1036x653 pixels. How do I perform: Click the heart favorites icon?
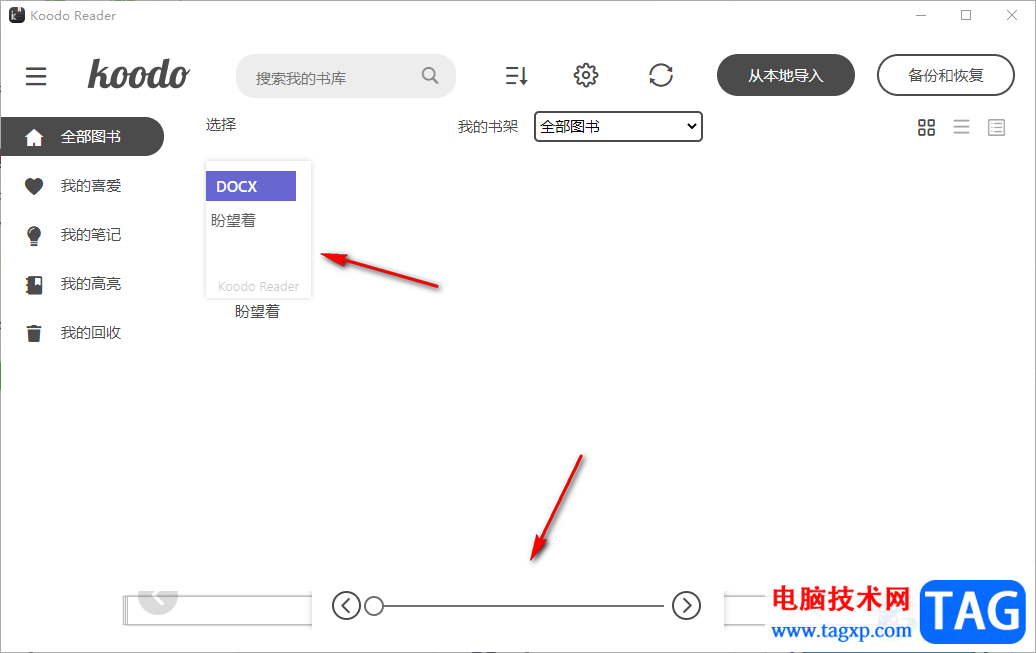(x=34, y=186)
